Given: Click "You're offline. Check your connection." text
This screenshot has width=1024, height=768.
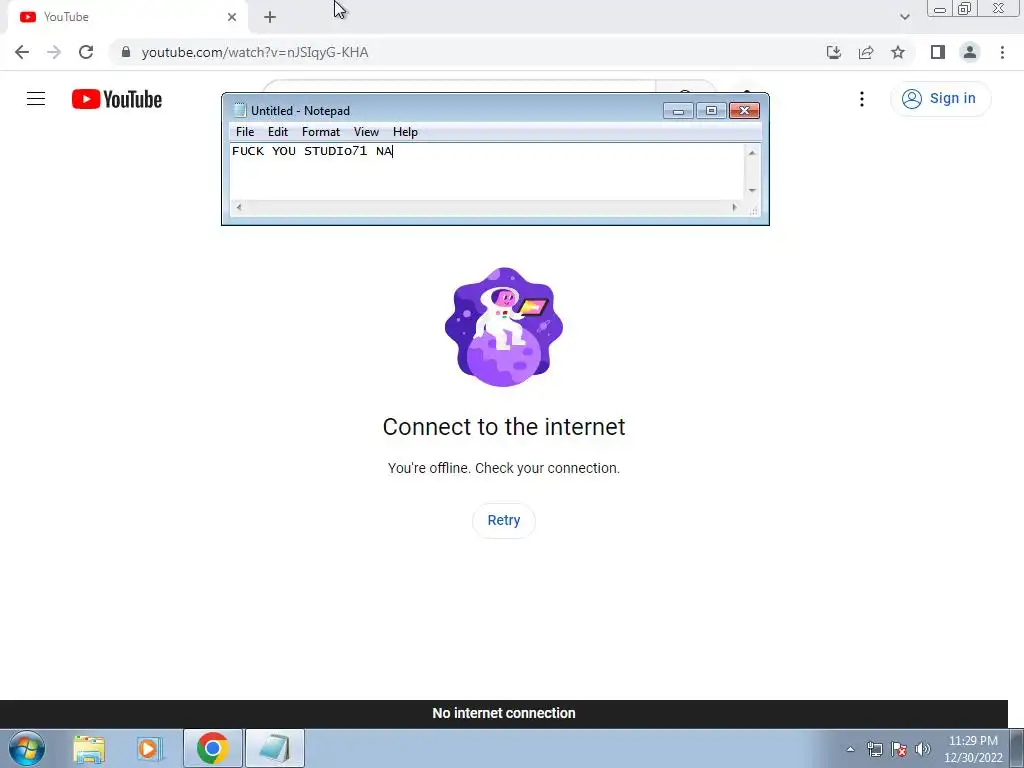Looking at the screenshot, I should coord(504,468).
